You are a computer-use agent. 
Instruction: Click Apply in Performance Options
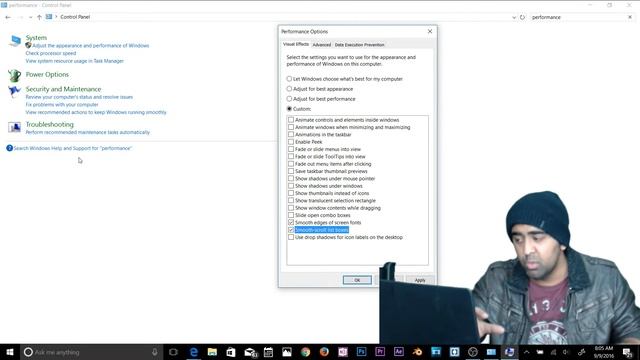pyautogui.click(x=420, y=280)
